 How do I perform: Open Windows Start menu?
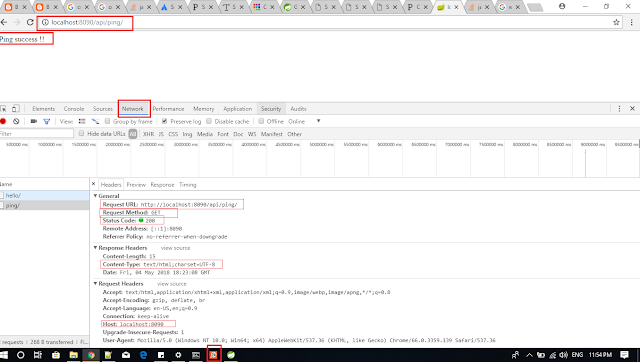[4, 355]
